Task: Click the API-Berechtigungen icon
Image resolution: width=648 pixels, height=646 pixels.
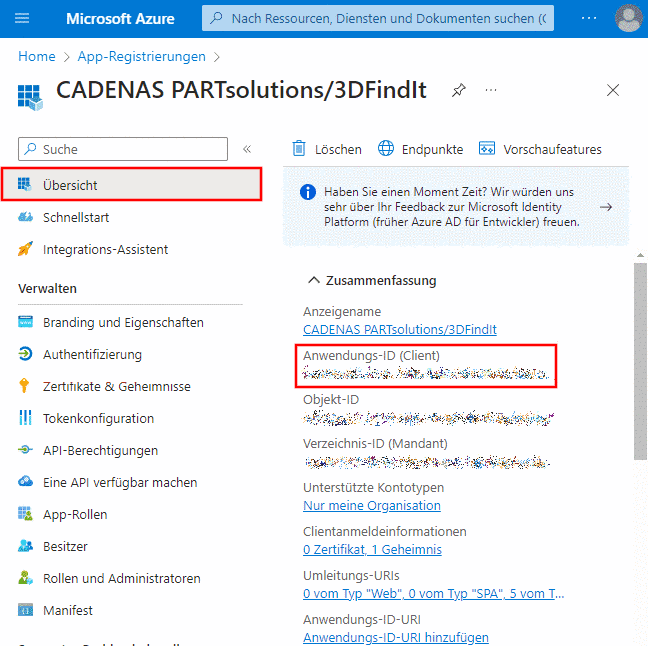Action: 25,449
